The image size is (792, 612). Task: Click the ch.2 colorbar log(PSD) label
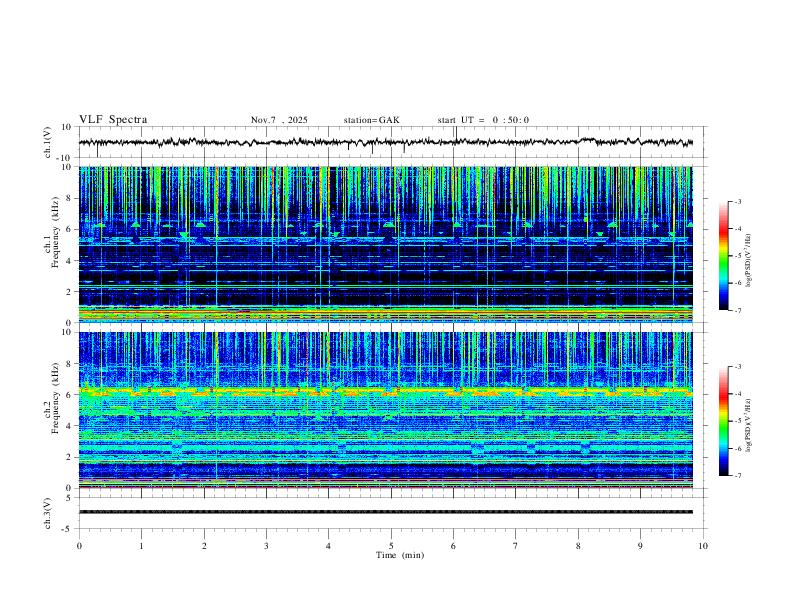(748, 426)
